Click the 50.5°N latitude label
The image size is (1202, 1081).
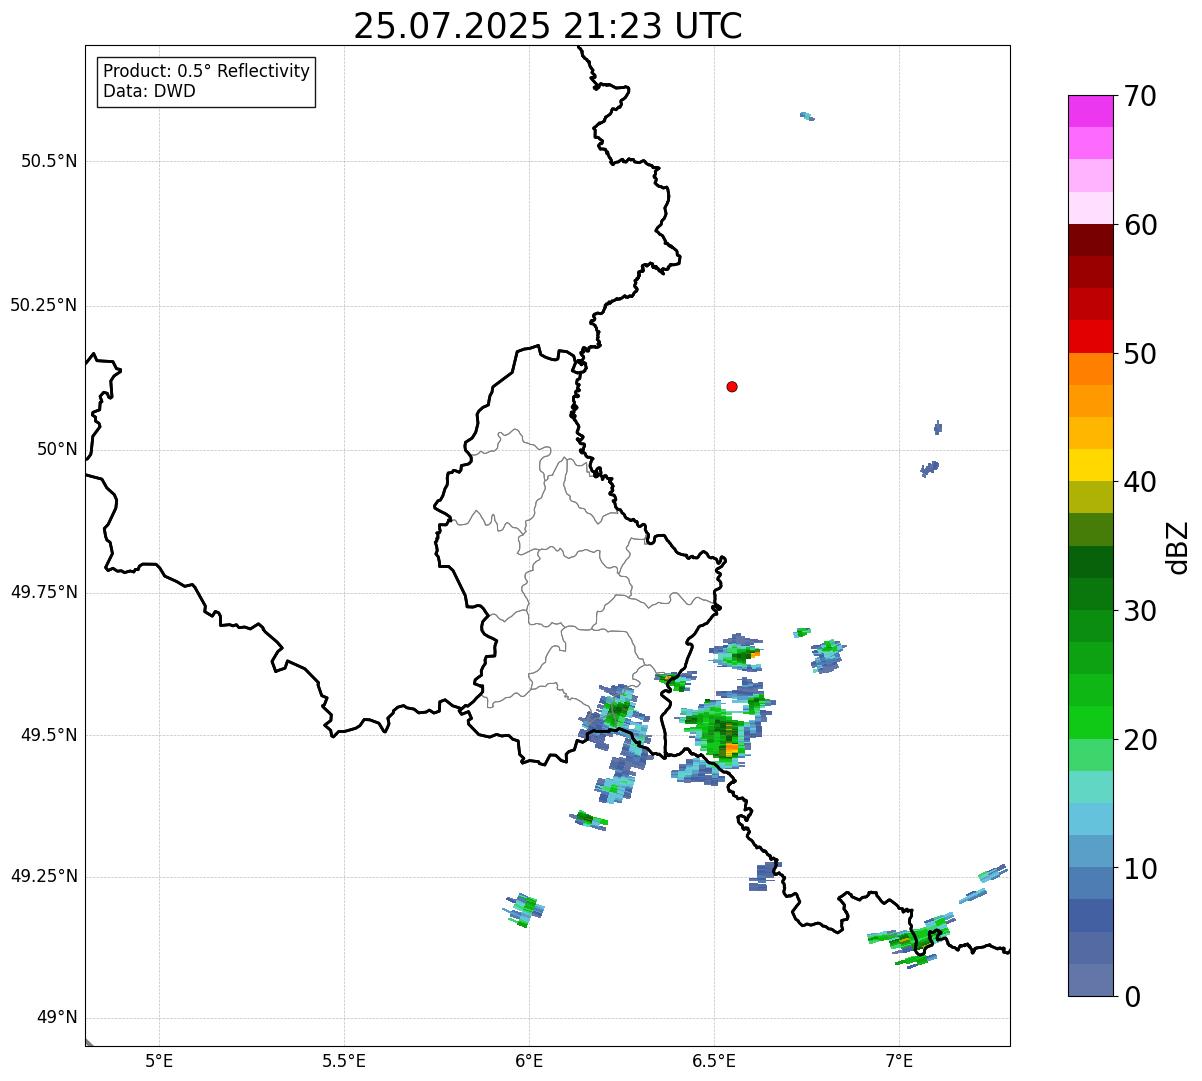coord(49,161)
